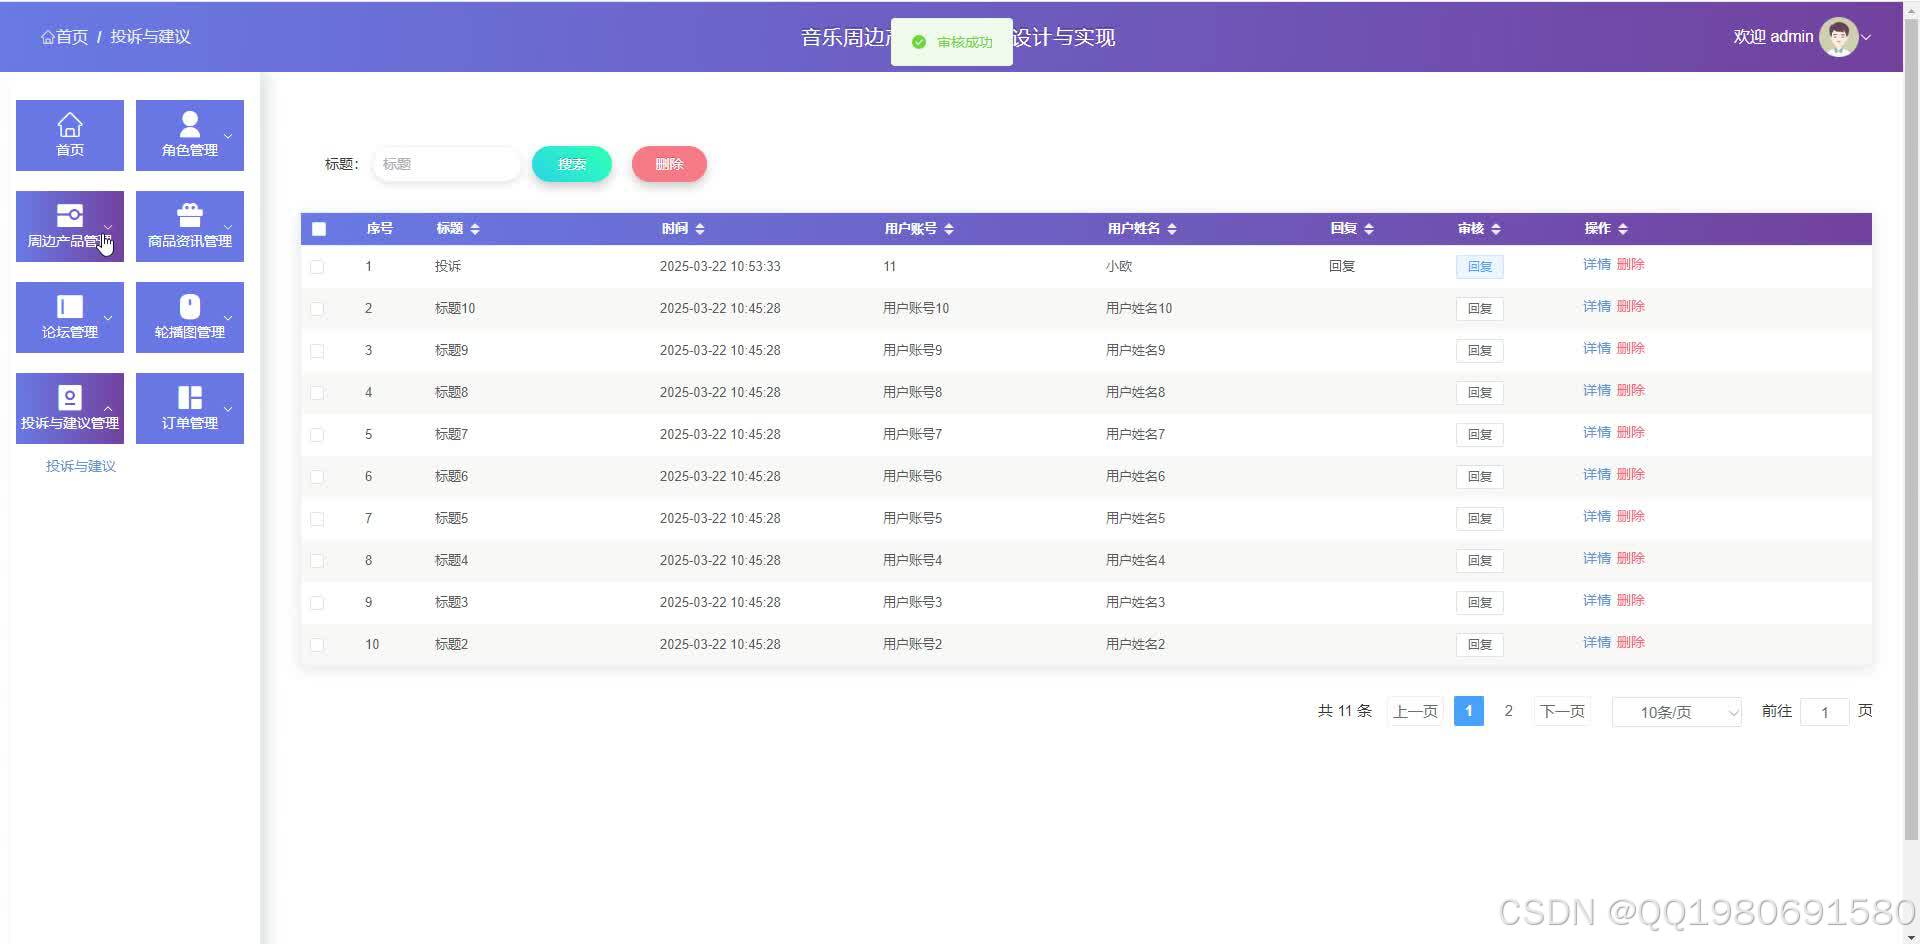
Task: Click the home icon in breadcrumb
Action: [47, 37]
